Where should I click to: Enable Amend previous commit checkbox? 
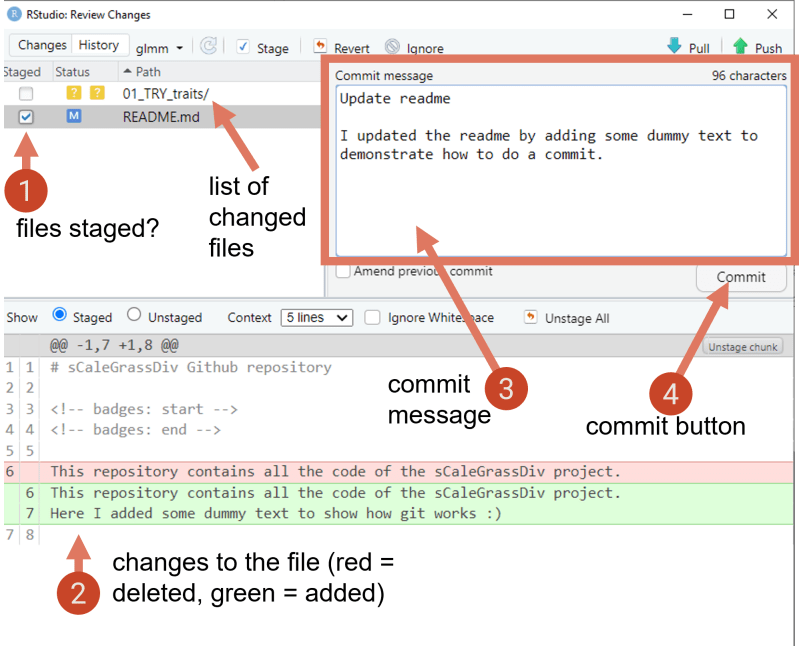(343, 271)
